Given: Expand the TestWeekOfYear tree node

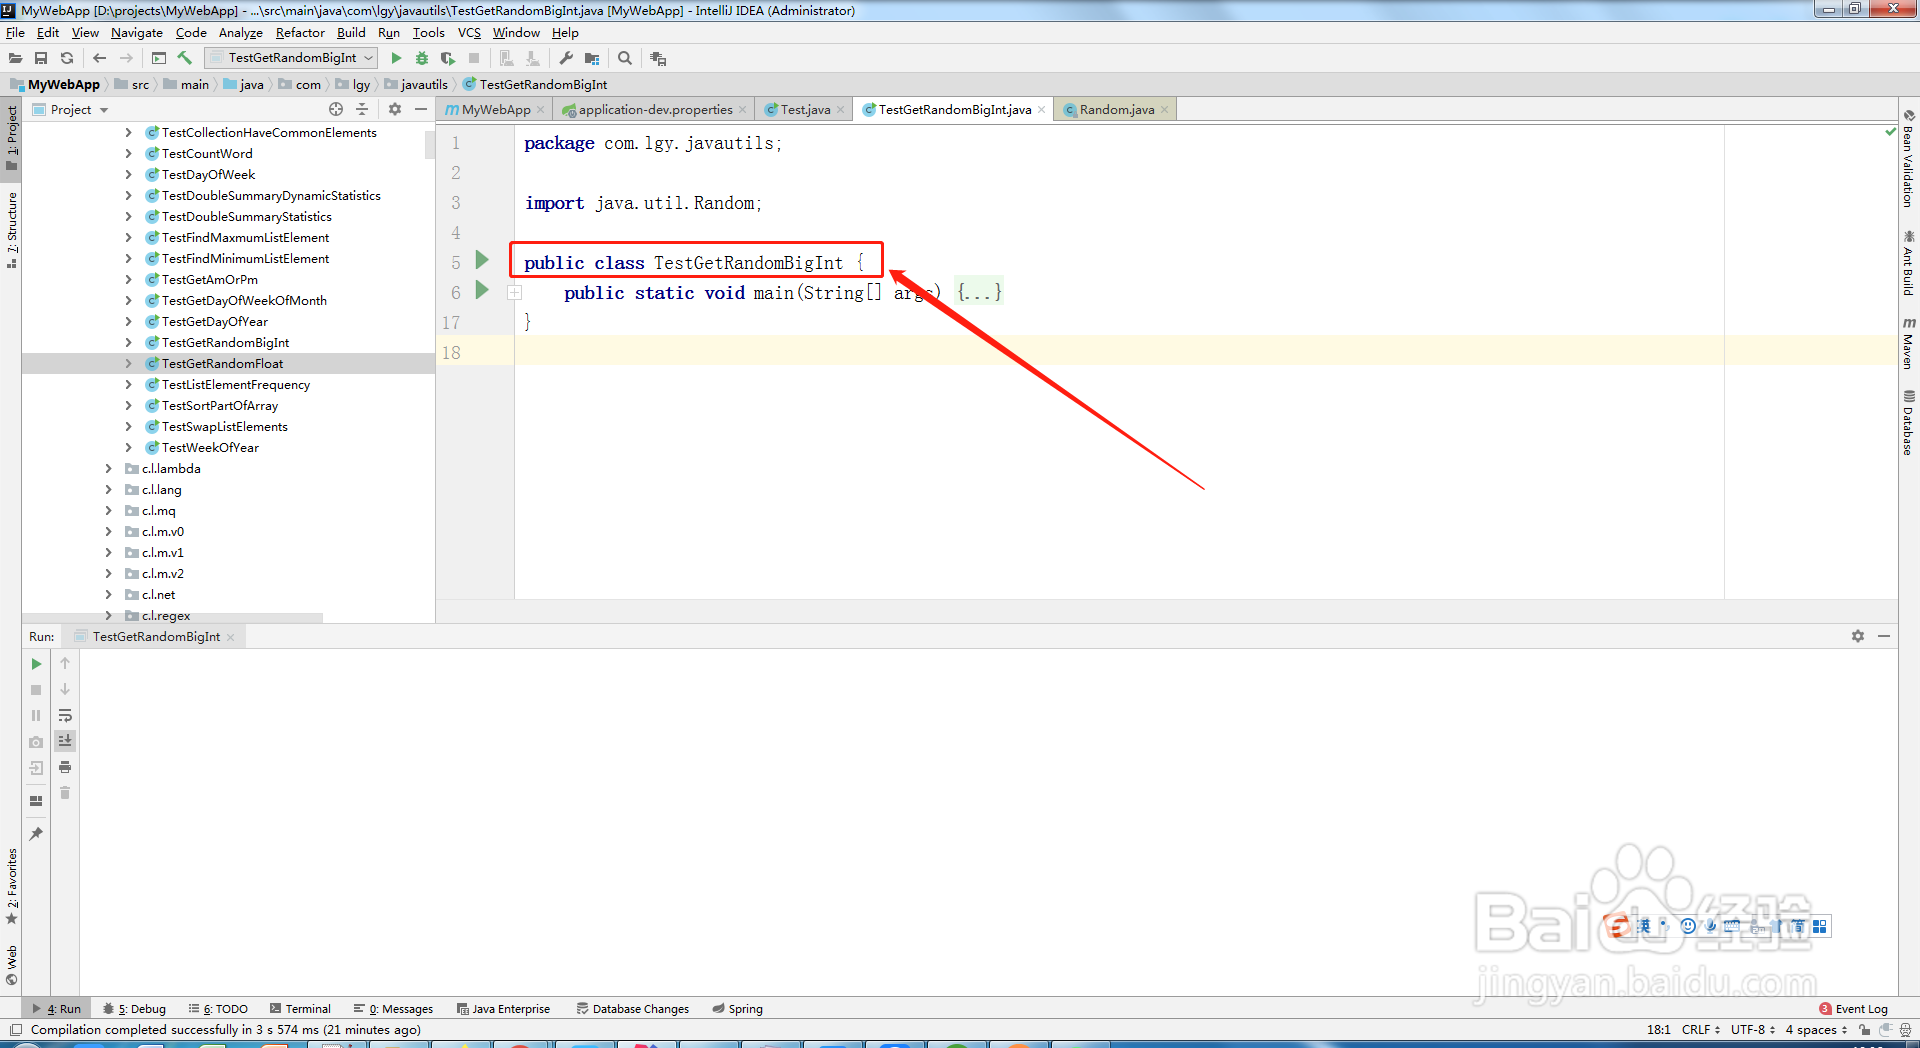Looking at the screenshot, I should coord(128,447).
